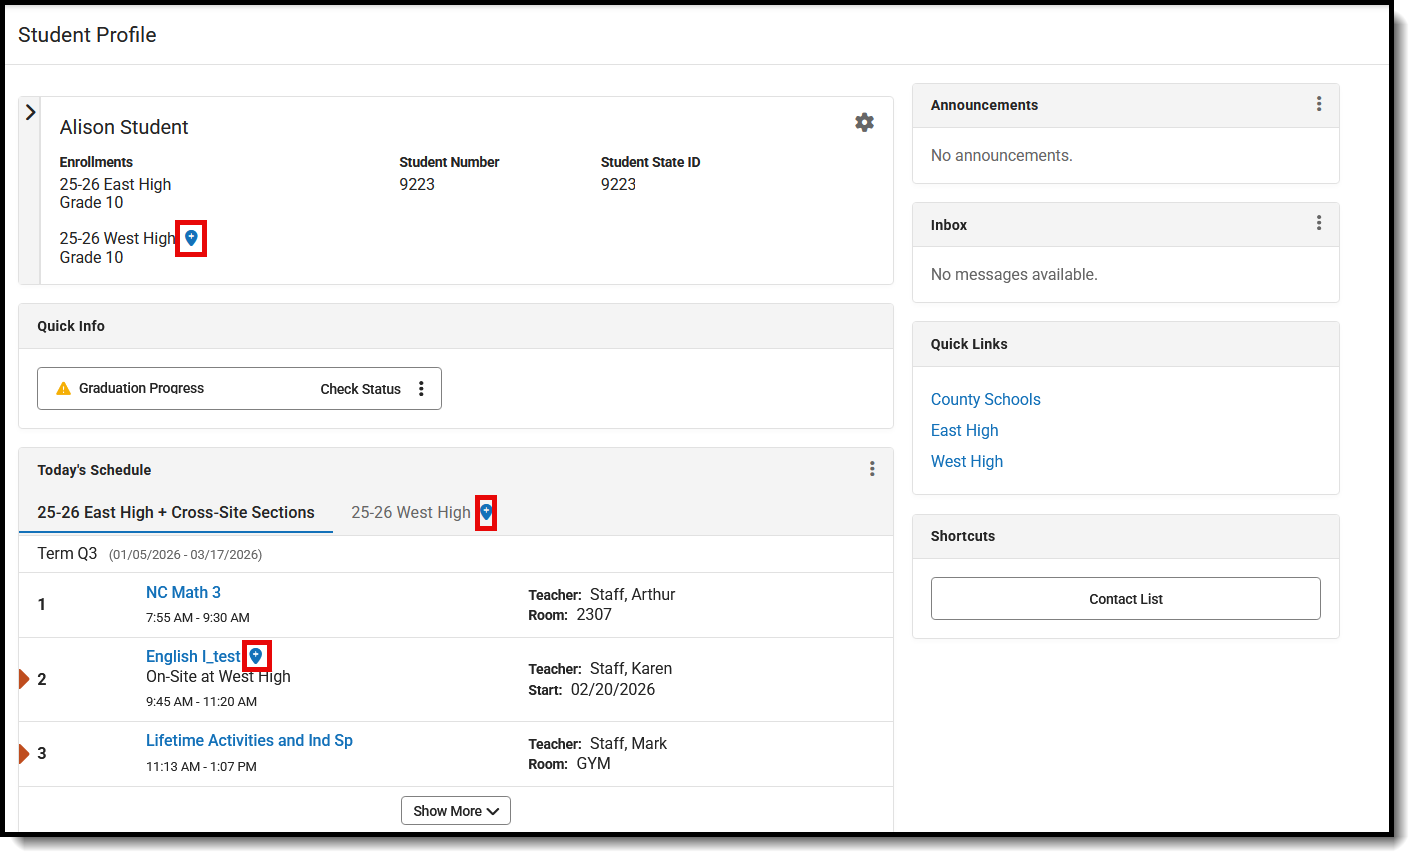Open the student settings gear icon

(864, 122)
